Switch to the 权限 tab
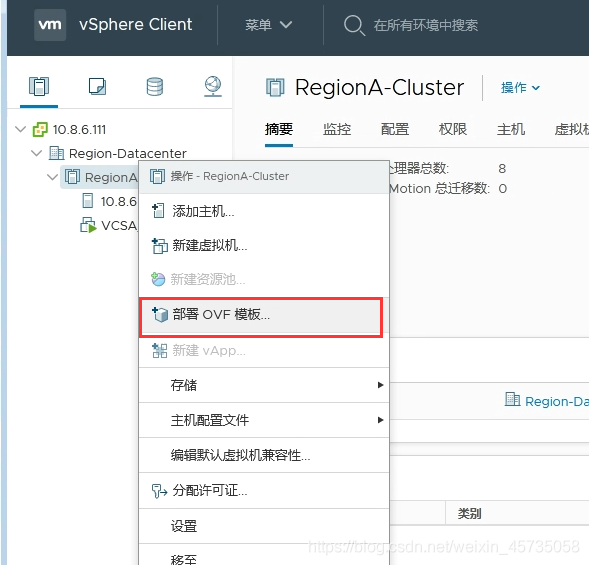Screen dimensions: 589x565 (x=453, y=129)
